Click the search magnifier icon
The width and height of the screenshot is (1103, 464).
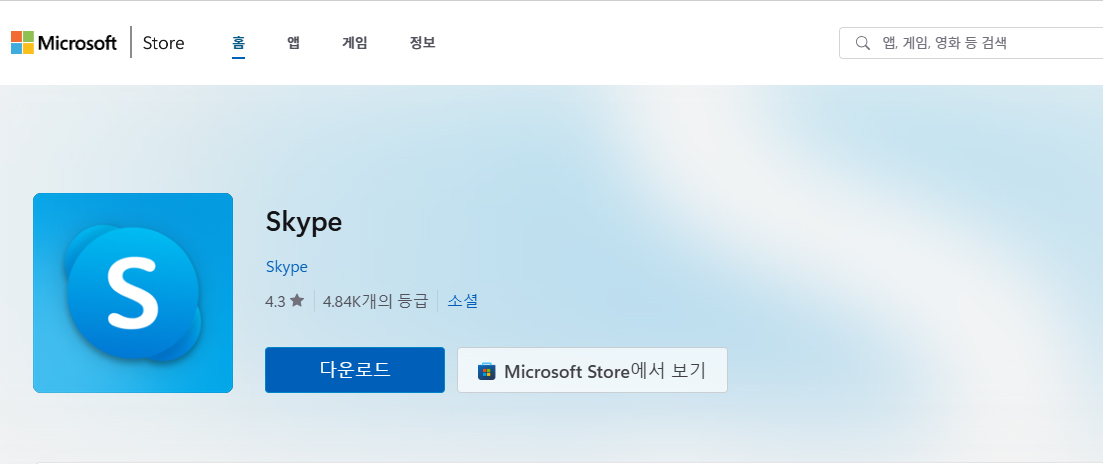coord(862,43)
